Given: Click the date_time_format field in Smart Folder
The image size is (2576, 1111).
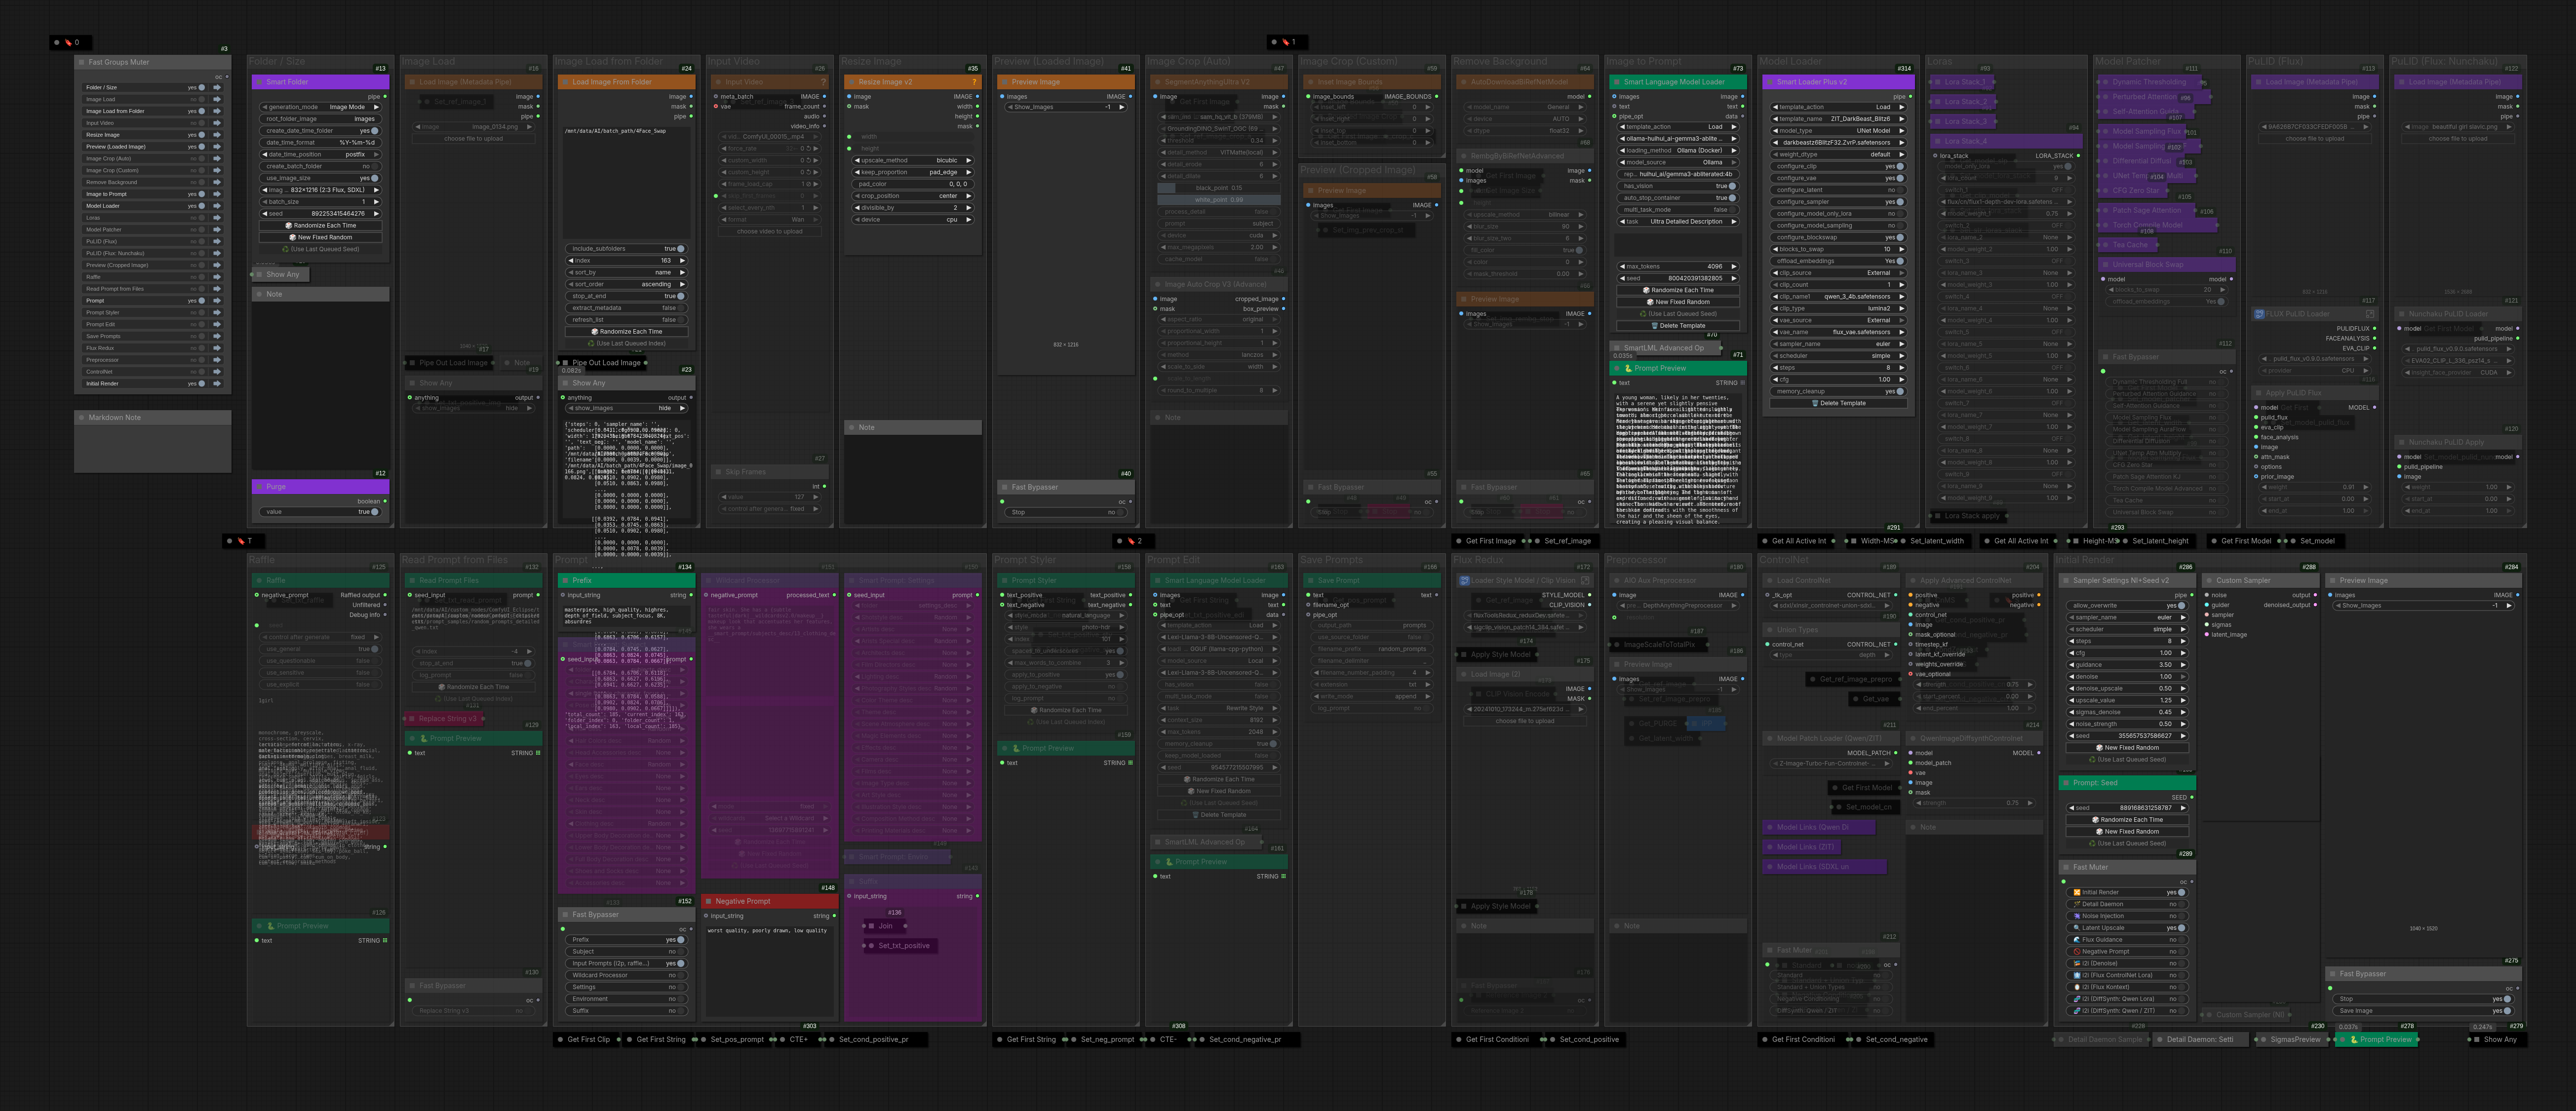Looking at the screenshot, I should (x=320, y=143).
